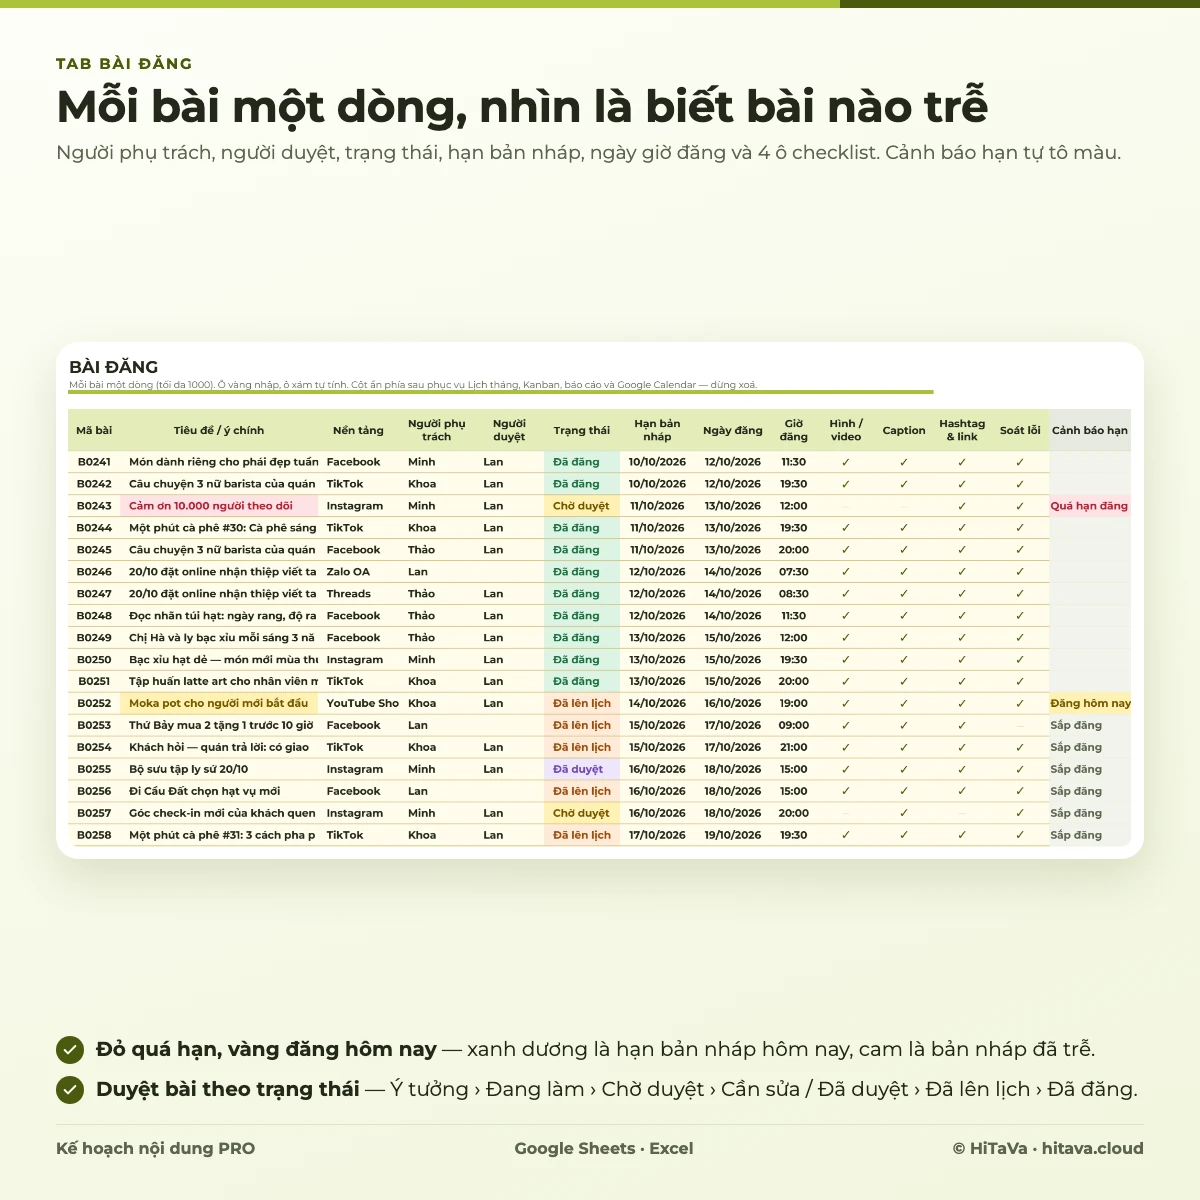This screenshot has height=1200, width=1200.
Task: Click the red "Quá hạn đăng" warning cell
Action: [1090, 506]
